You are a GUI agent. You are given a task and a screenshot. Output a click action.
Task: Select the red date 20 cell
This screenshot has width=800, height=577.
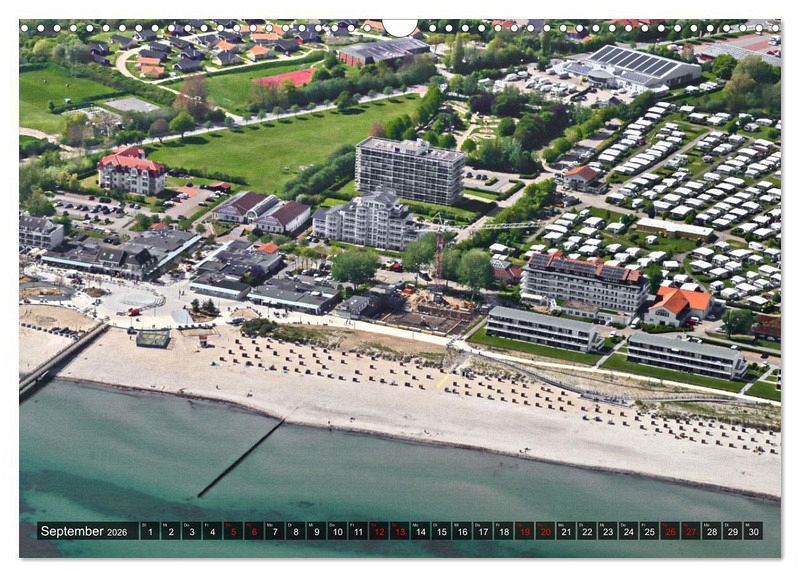pos(545,531)
